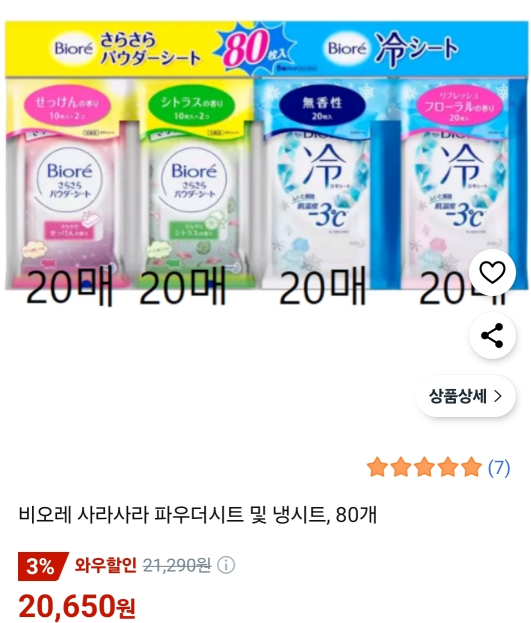The width and height of the screenshot is (531, 623).
Task: Tap the Bioré logo on yellow banner
Action: (74, 48)
